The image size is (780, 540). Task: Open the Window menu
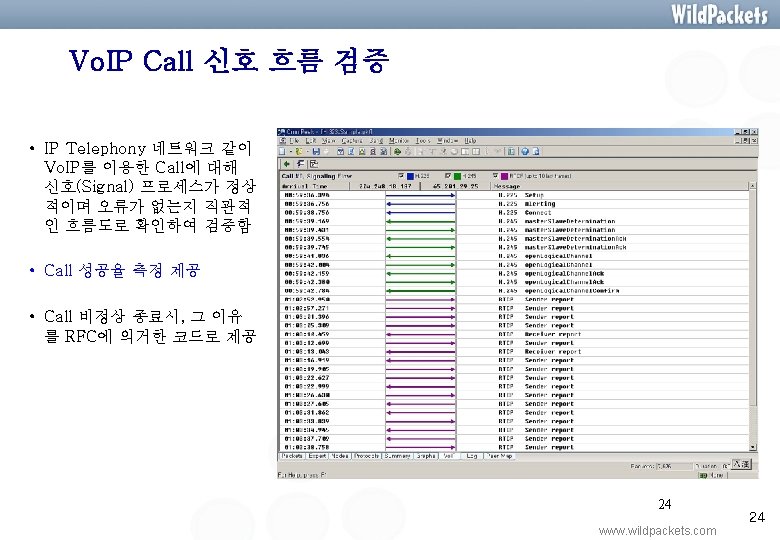pos(447,141)
